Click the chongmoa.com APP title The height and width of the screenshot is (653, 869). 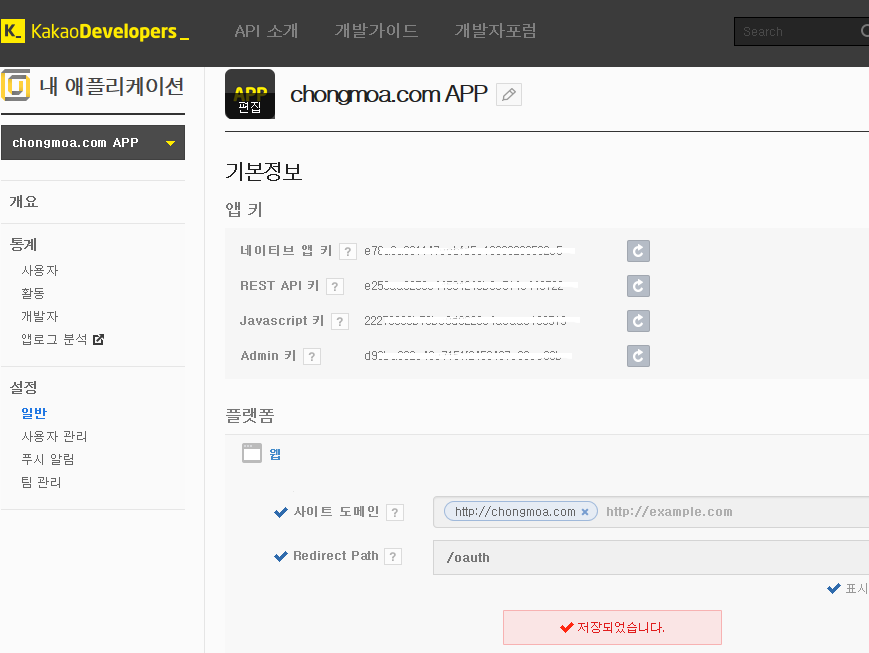coord(389,95)
